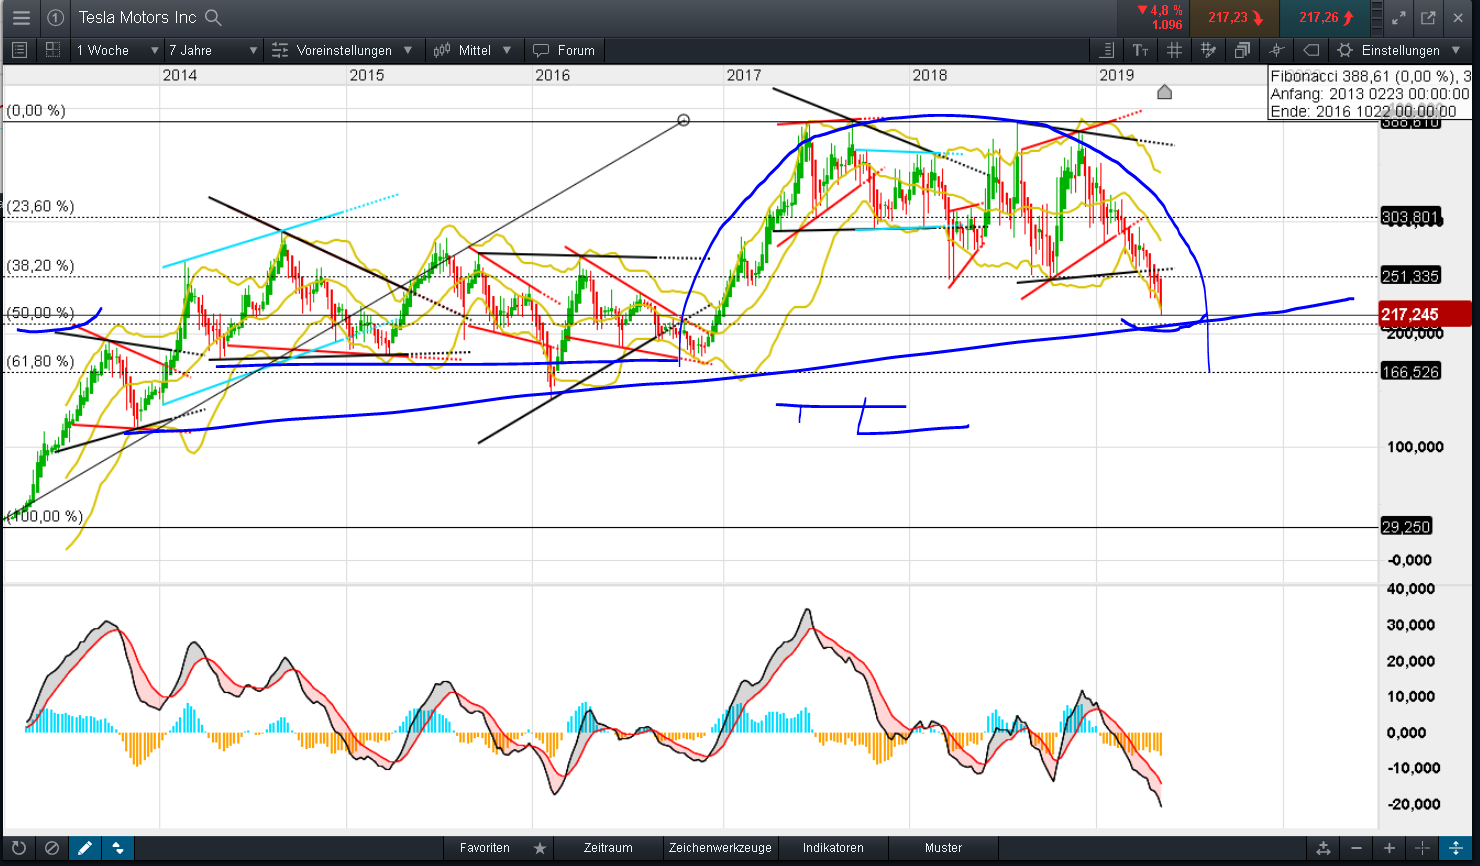
Task: Click the Fibonacci line end circle handle
Action: [x=684, y=120]
